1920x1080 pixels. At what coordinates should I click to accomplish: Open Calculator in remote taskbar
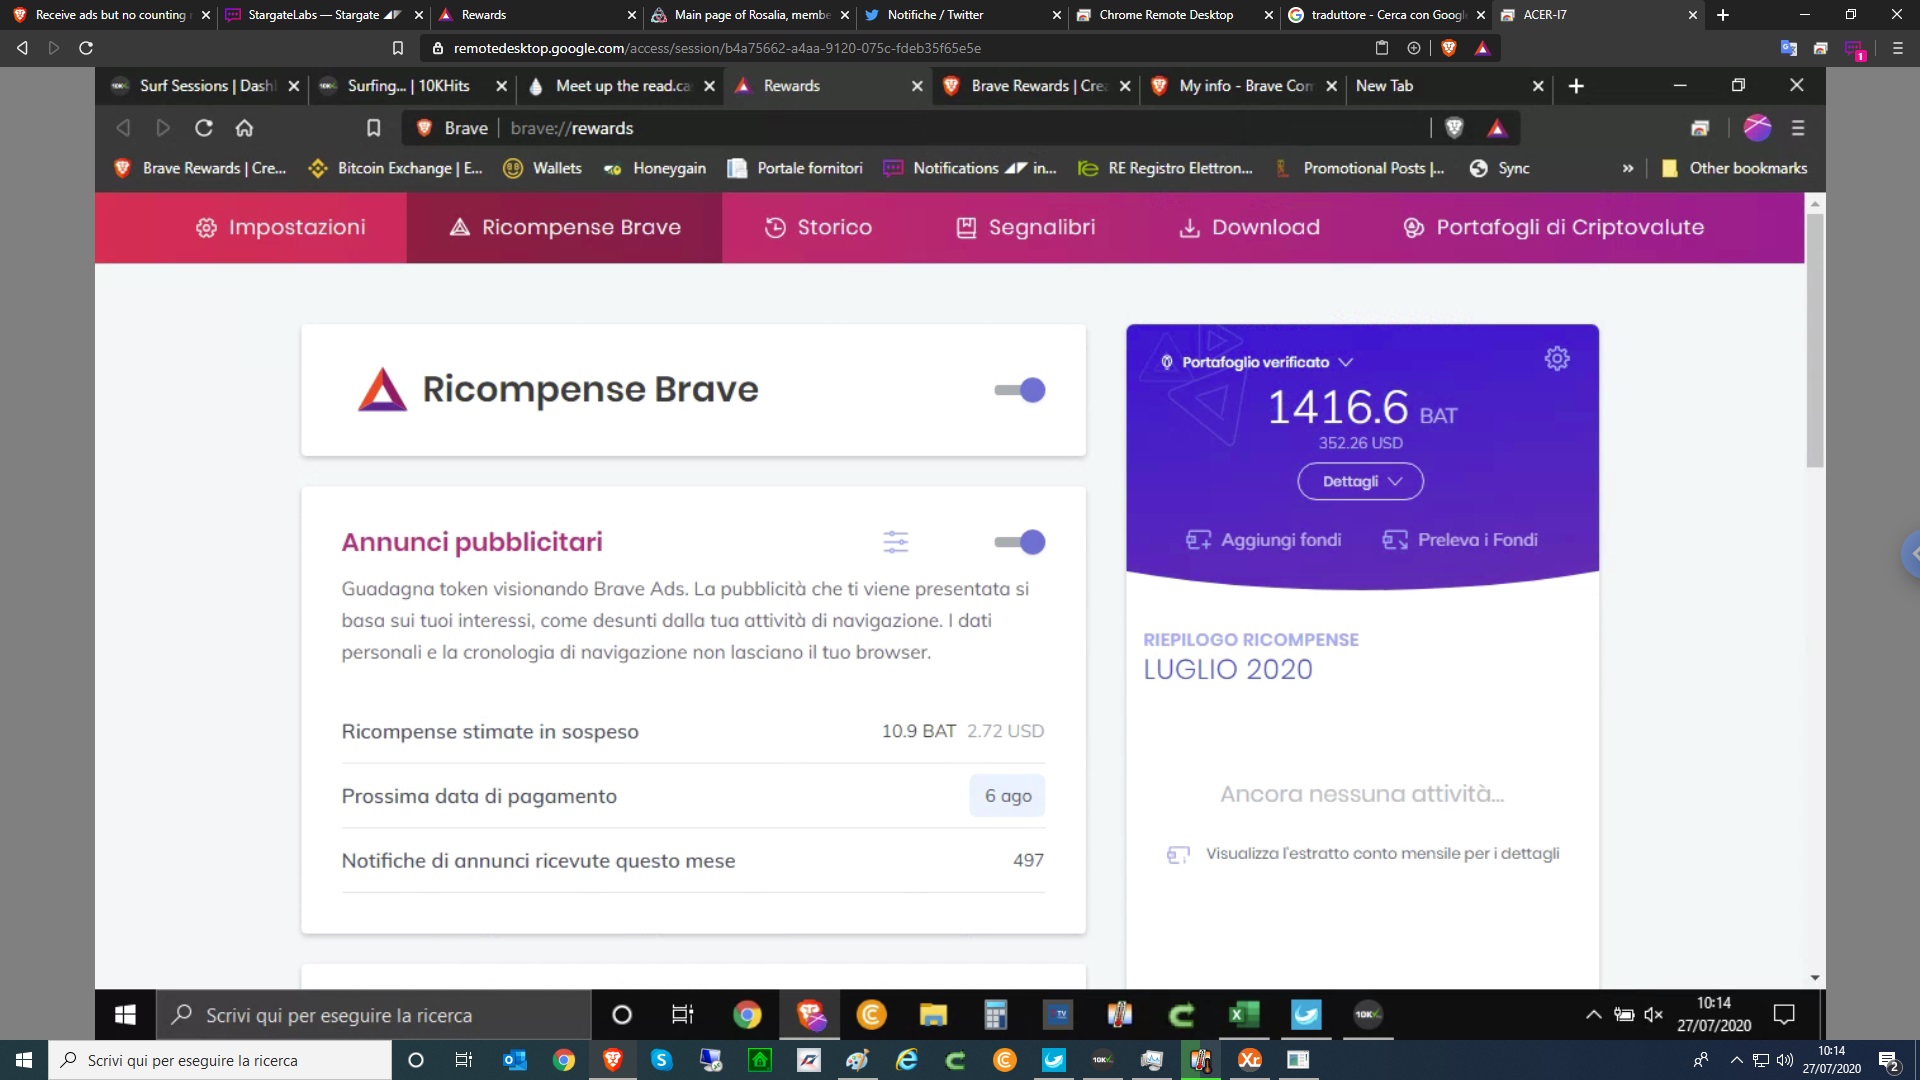(995, 1015)
